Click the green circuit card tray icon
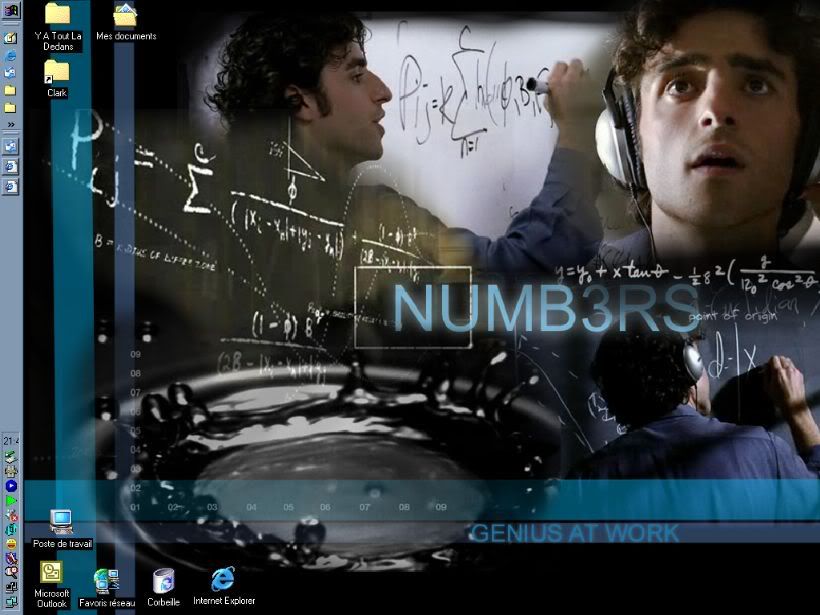The width and height of the screenshot is (820, 615). [11, 458]
